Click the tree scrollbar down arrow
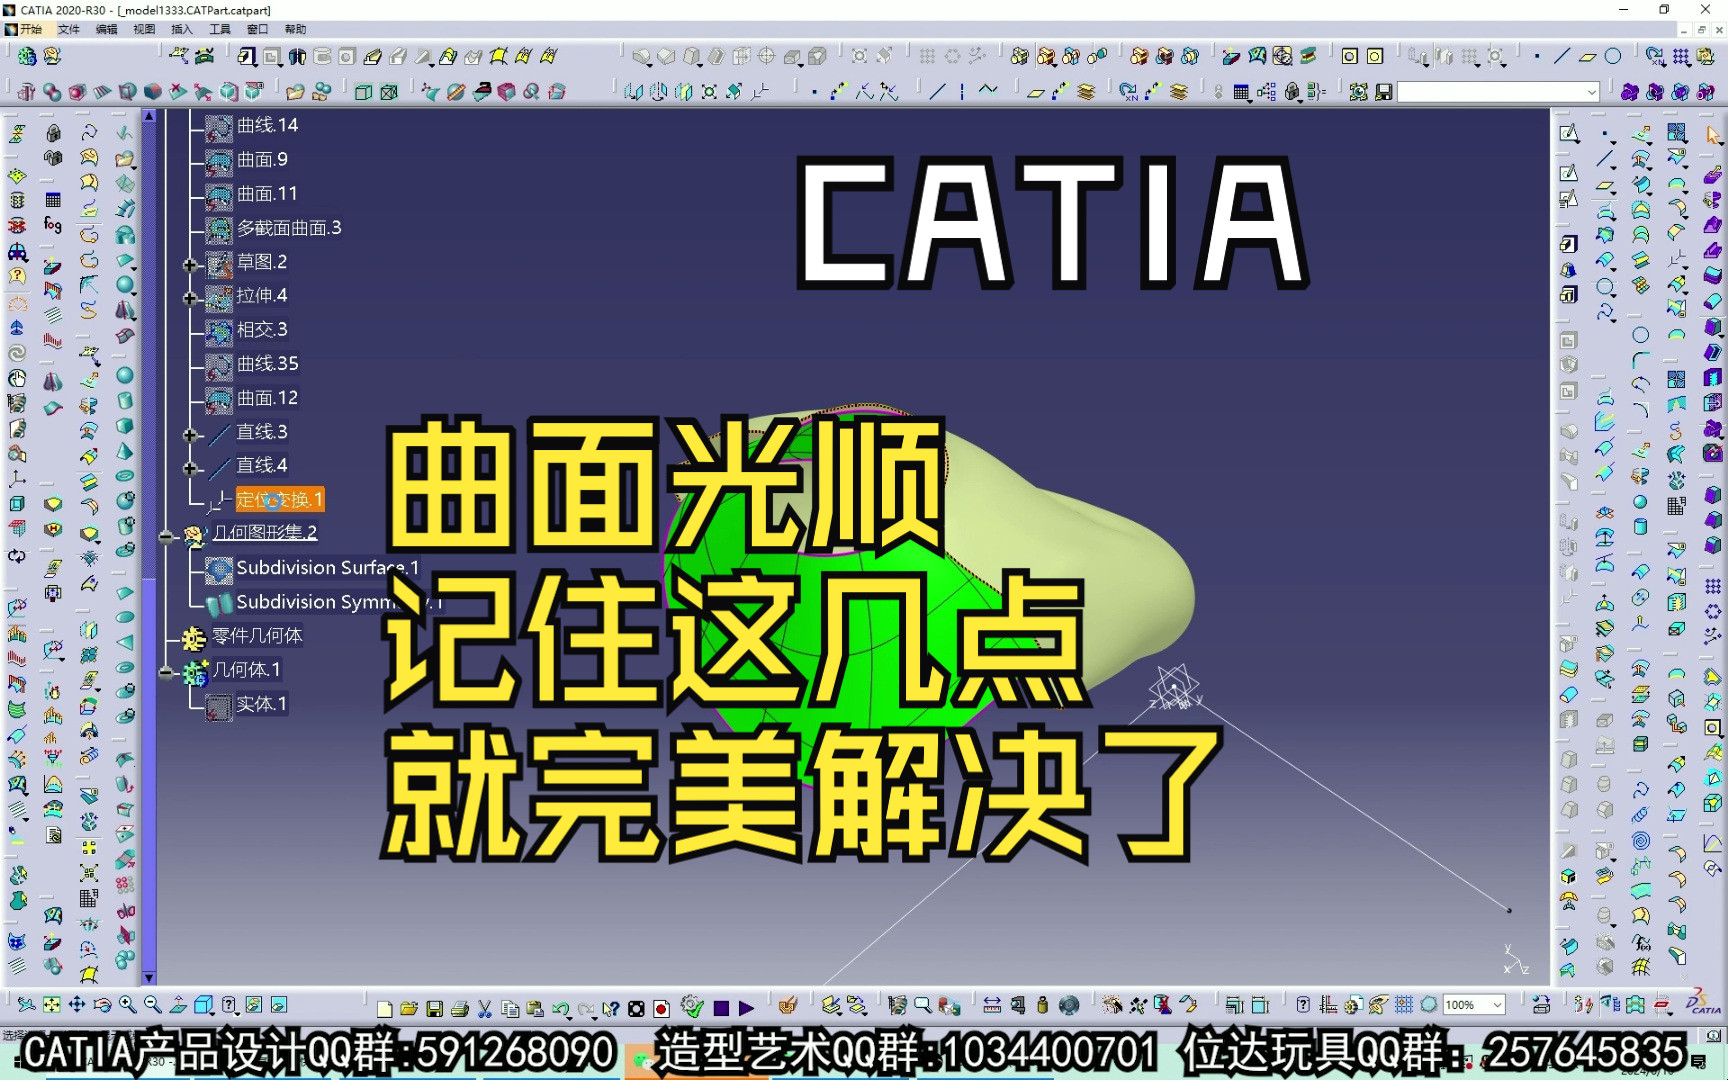 (149, 978)
